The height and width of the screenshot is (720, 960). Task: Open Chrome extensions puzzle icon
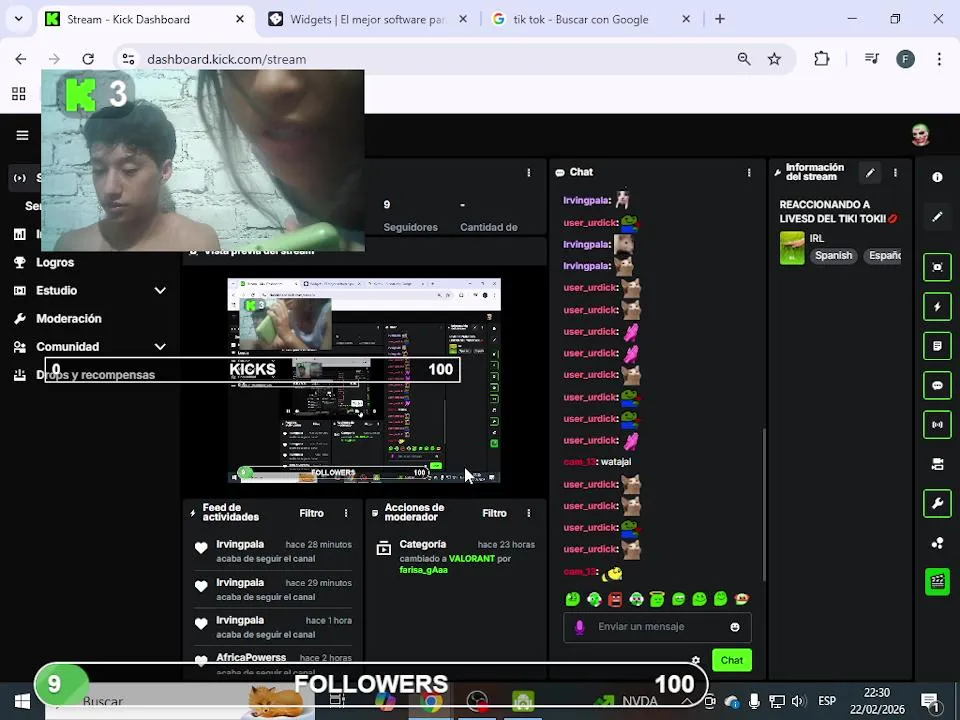tap(821, 59)
